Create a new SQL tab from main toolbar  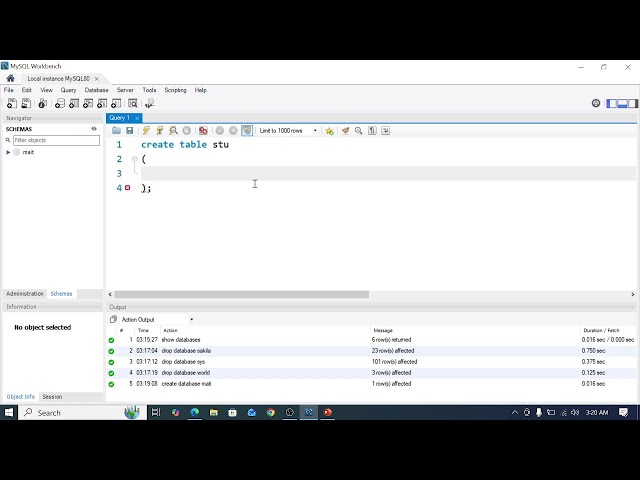pyautogui.click(x=12, y=104)
